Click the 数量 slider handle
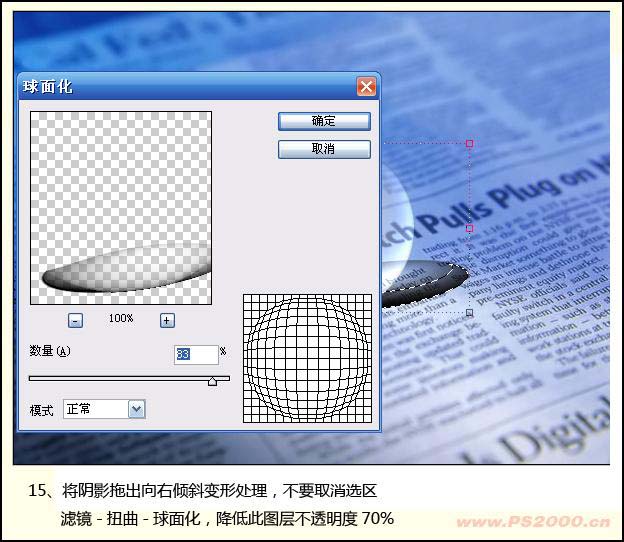Image resolution: width=624 pixels, height=542 pixels. 213,382
